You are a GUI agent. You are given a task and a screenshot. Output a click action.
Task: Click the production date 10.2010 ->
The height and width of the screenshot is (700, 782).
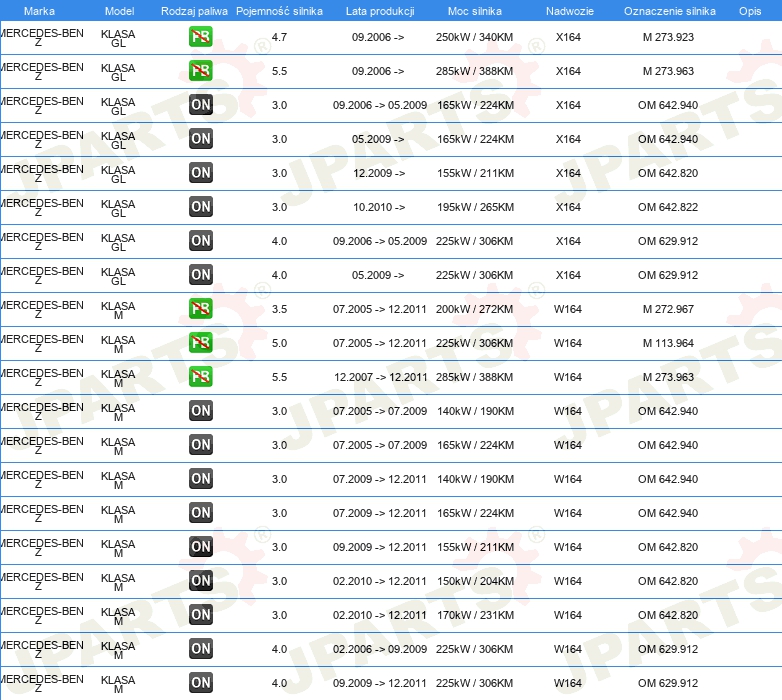click(379, 207)
